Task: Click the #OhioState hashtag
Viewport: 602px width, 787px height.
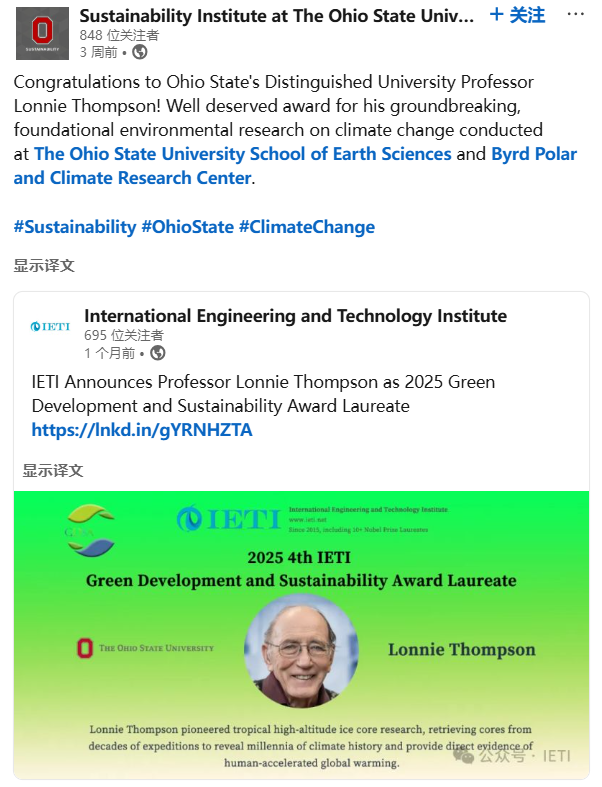Action: tap(187, 227)
